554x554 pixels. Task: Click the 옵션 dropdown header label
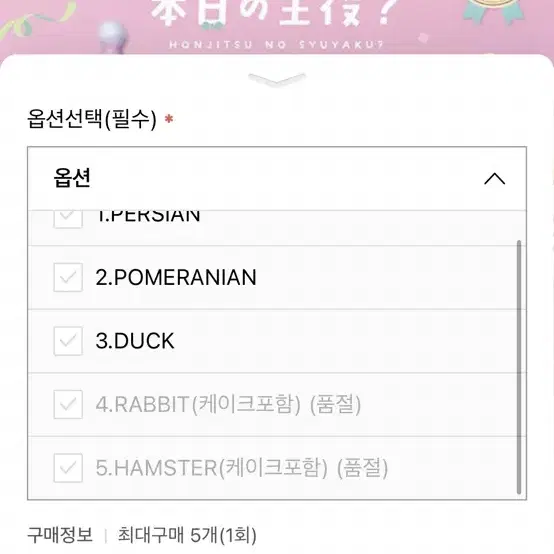pyautogui.click(x=72, y=178)
